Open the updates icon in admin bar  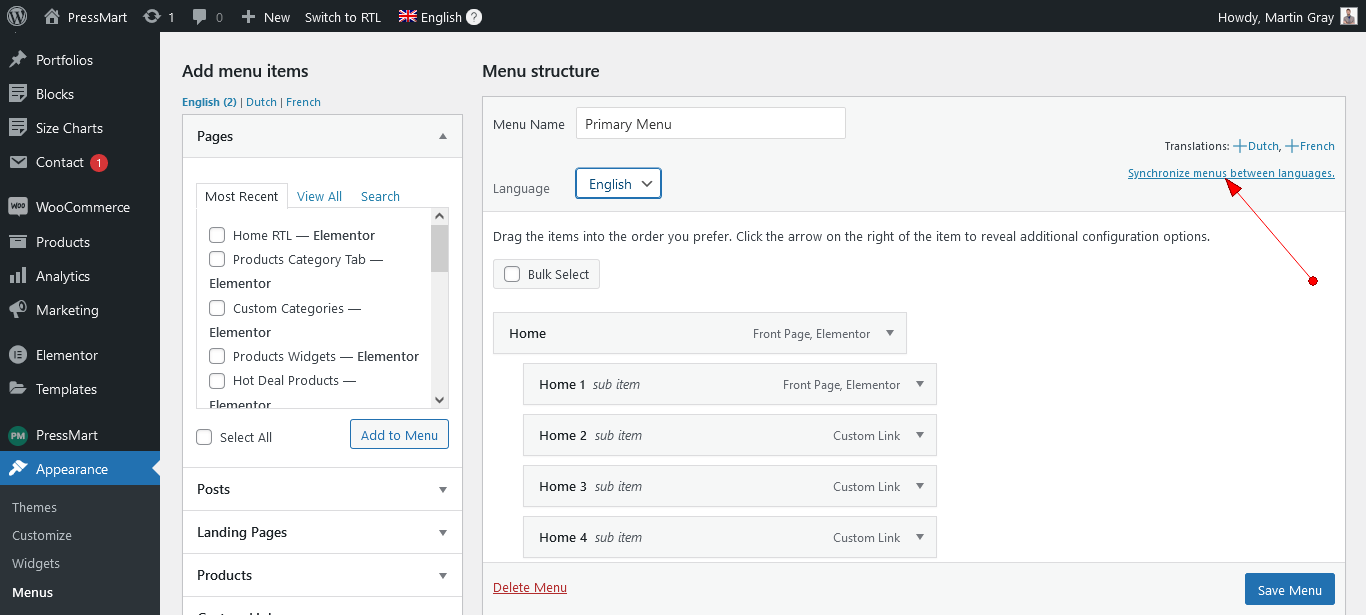pyautogui.click(x=151, y=17)
